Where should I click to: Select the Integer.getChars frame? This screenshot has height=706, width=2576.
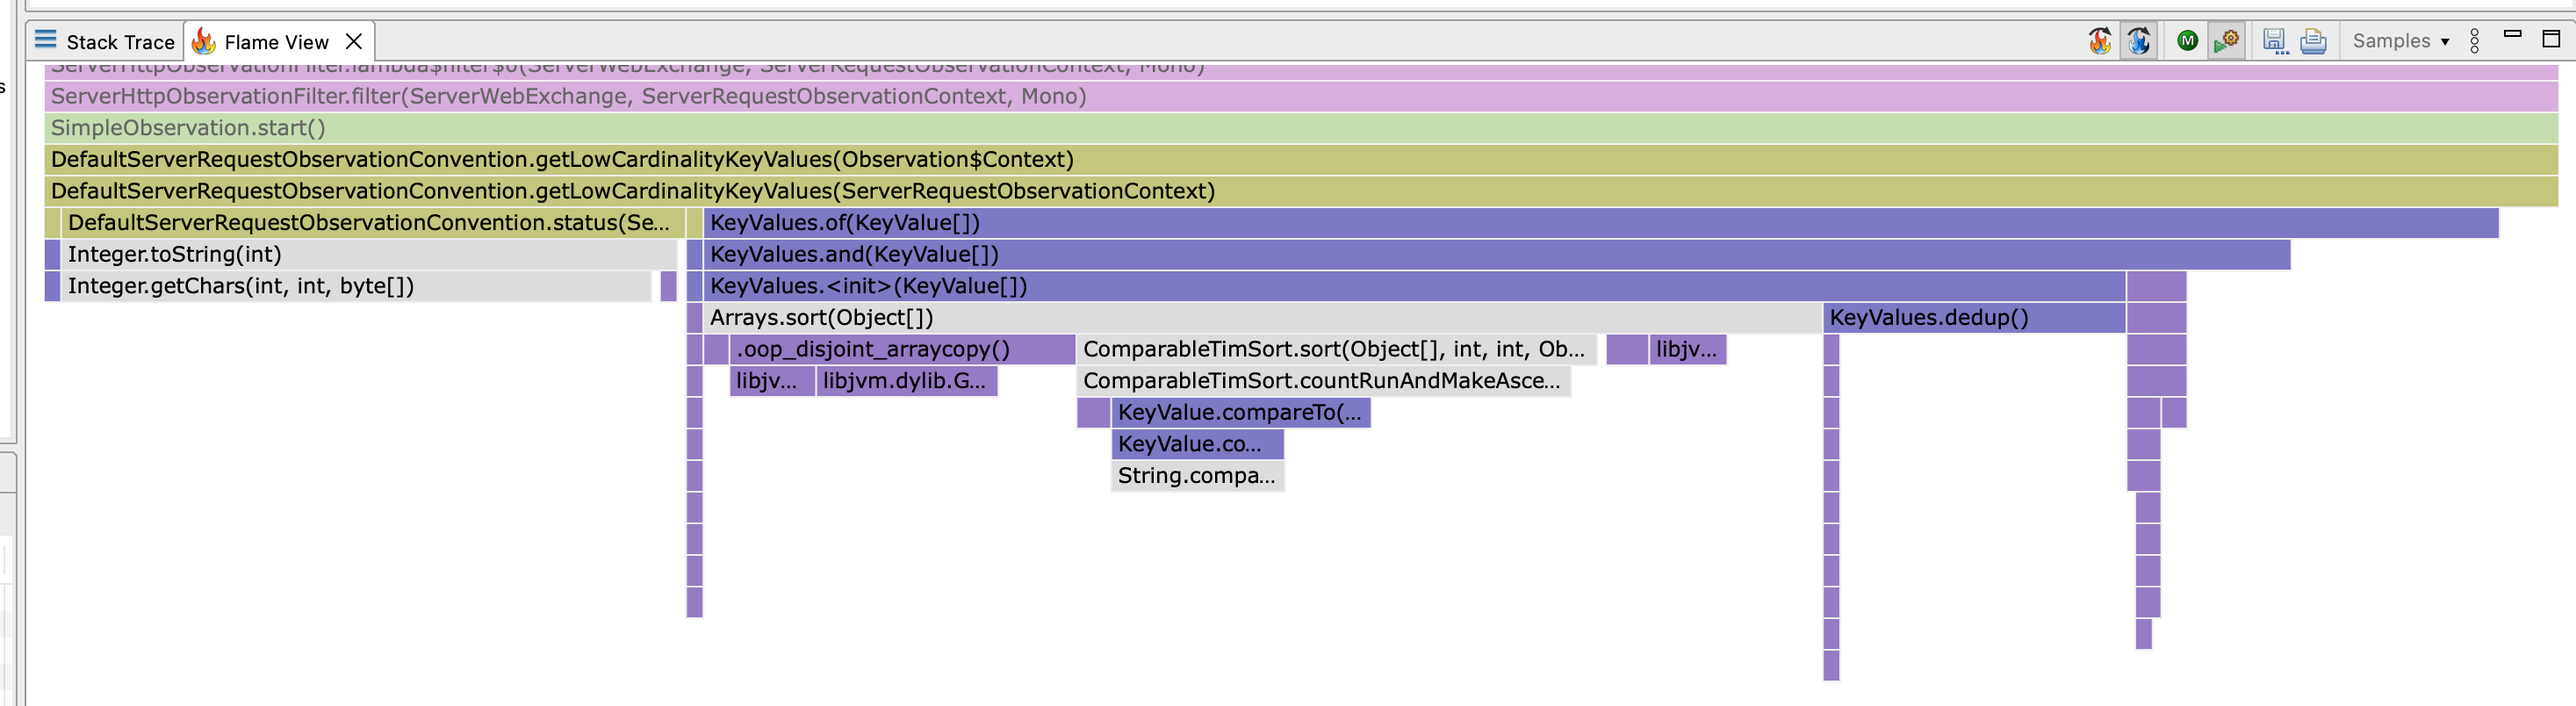356,286
